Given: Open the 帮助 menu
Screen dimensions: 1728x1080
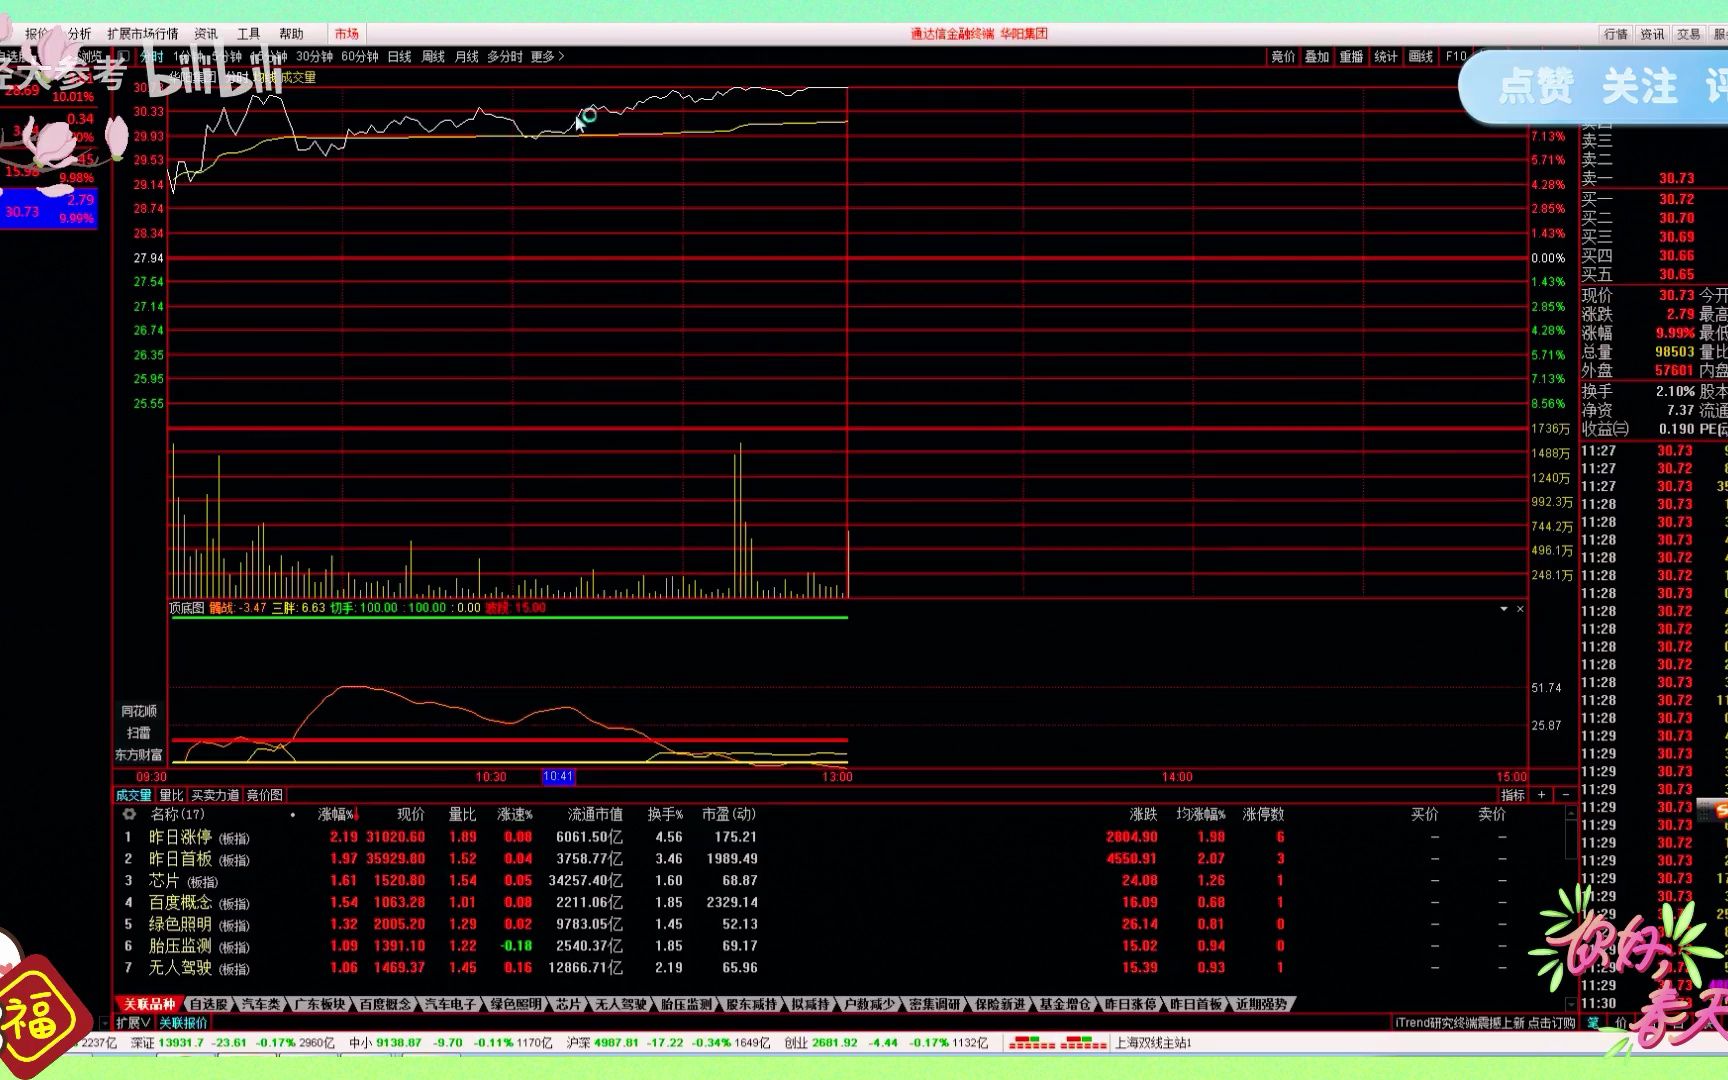Looking at the screenshot, I should (x=291, y=34).
